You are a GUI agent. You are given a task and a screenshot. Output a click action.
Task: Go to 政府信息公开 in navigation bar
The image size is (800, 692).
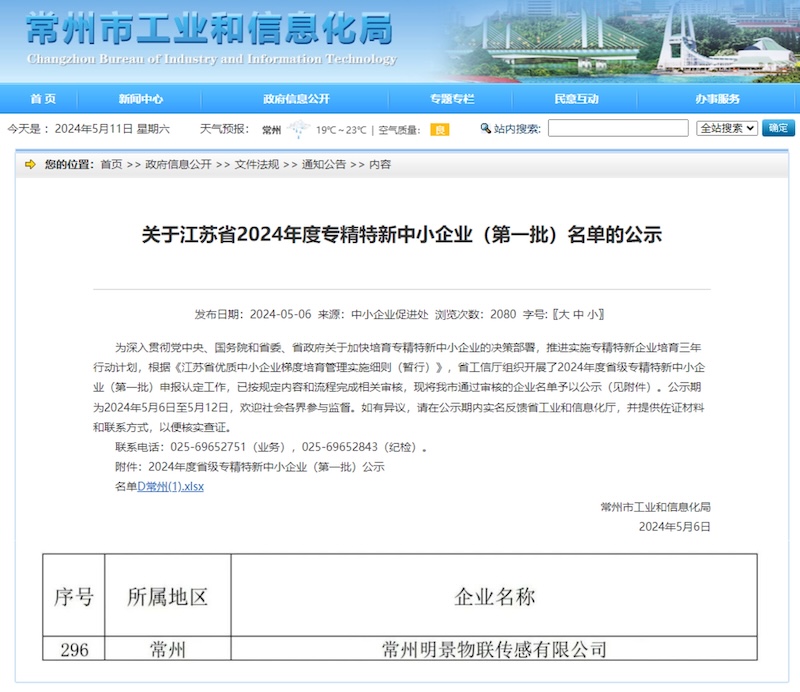click(x=296, y=99)
